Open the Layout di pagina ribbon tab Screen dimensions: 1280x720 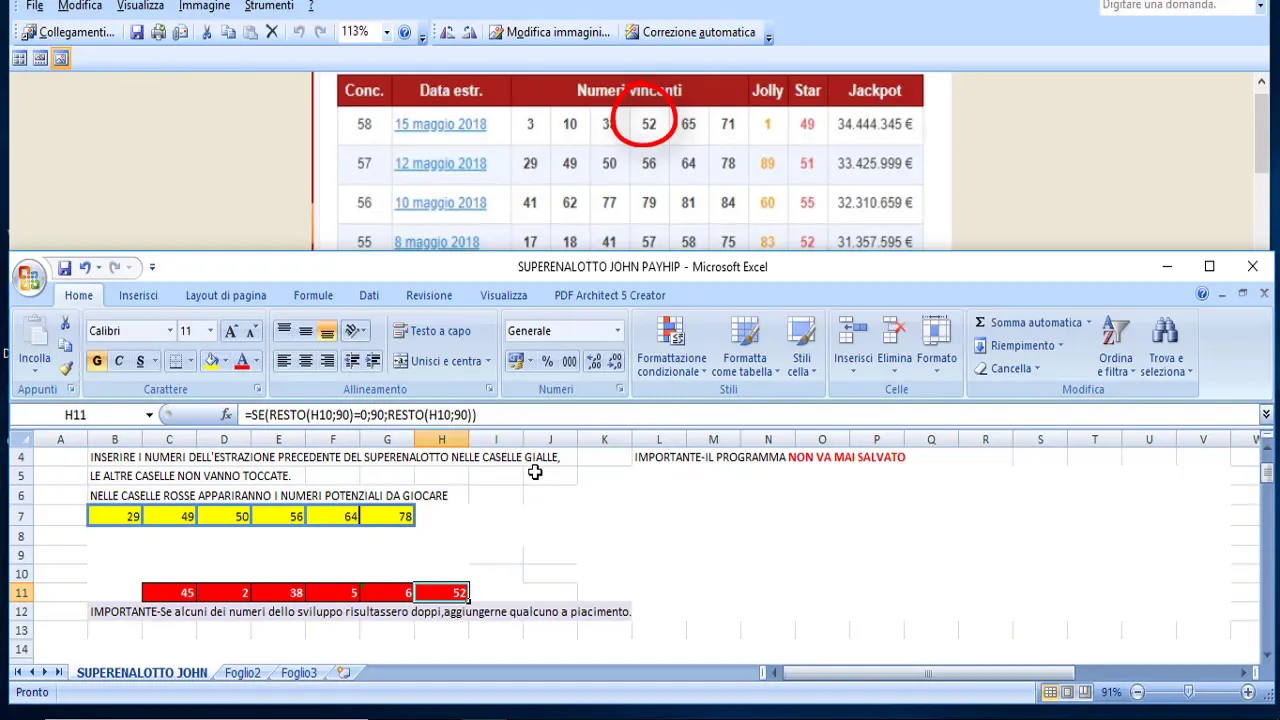click(x=226, y=295)
